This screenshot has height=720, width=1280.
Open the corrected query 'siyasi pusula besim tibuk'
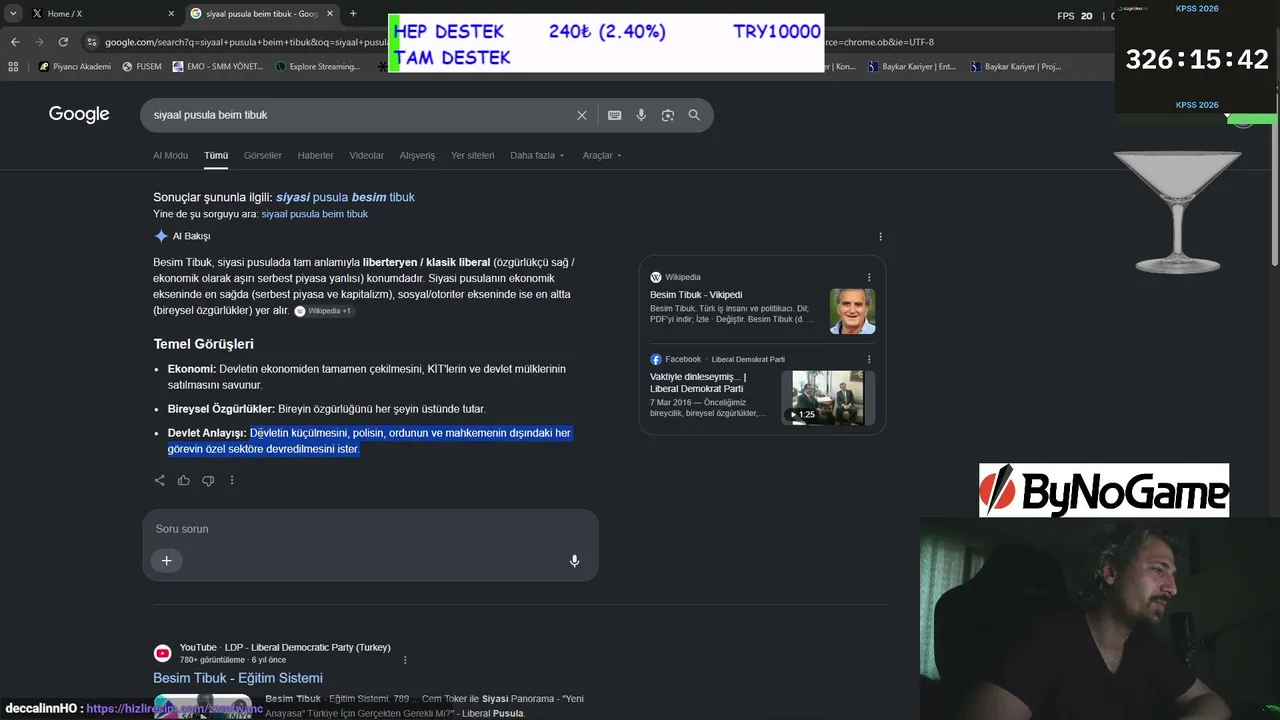pyautogui.click(x=345, y=197)
